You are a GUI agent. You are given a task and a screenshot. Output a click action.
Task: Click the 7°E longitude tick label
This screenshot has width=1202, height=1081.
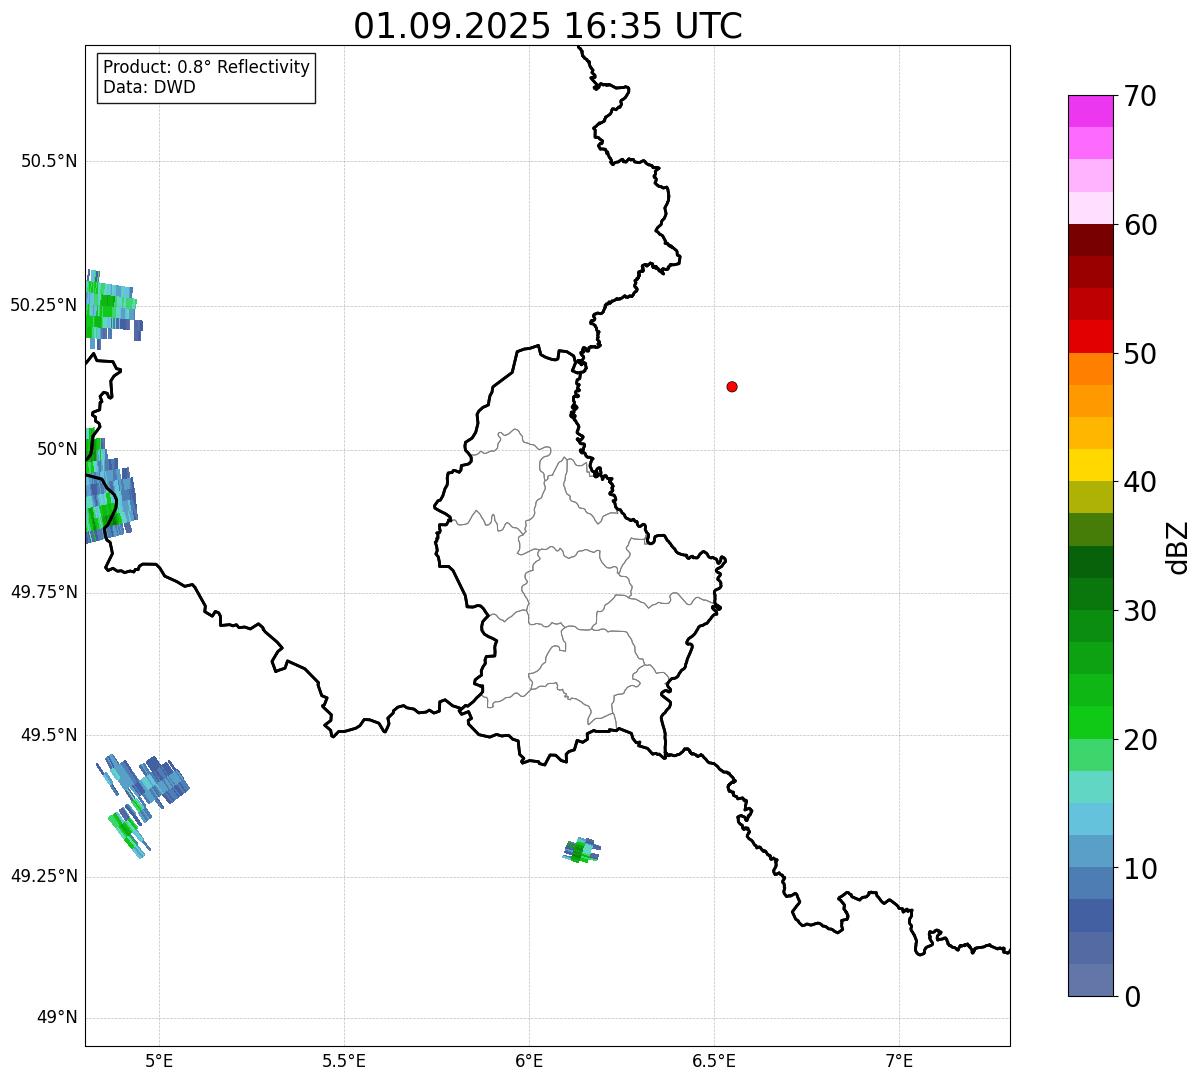899,1060
